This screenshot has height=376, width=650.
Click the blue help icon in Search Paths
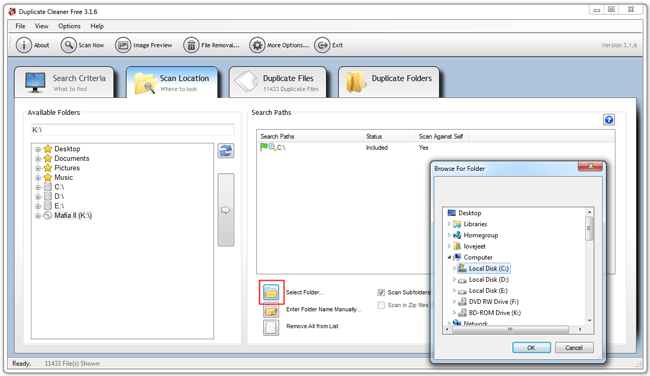pyautogui.click(x=609, y=120)
